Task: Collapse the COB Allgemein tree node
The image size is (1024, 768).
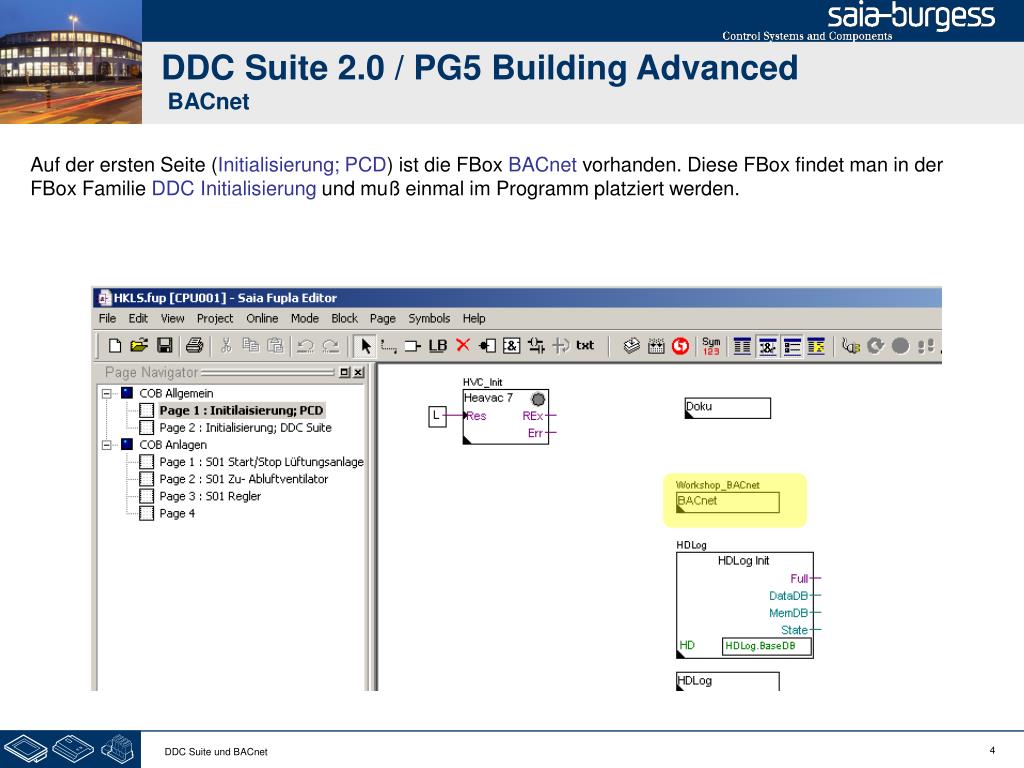Action: (x=106, y=393)
